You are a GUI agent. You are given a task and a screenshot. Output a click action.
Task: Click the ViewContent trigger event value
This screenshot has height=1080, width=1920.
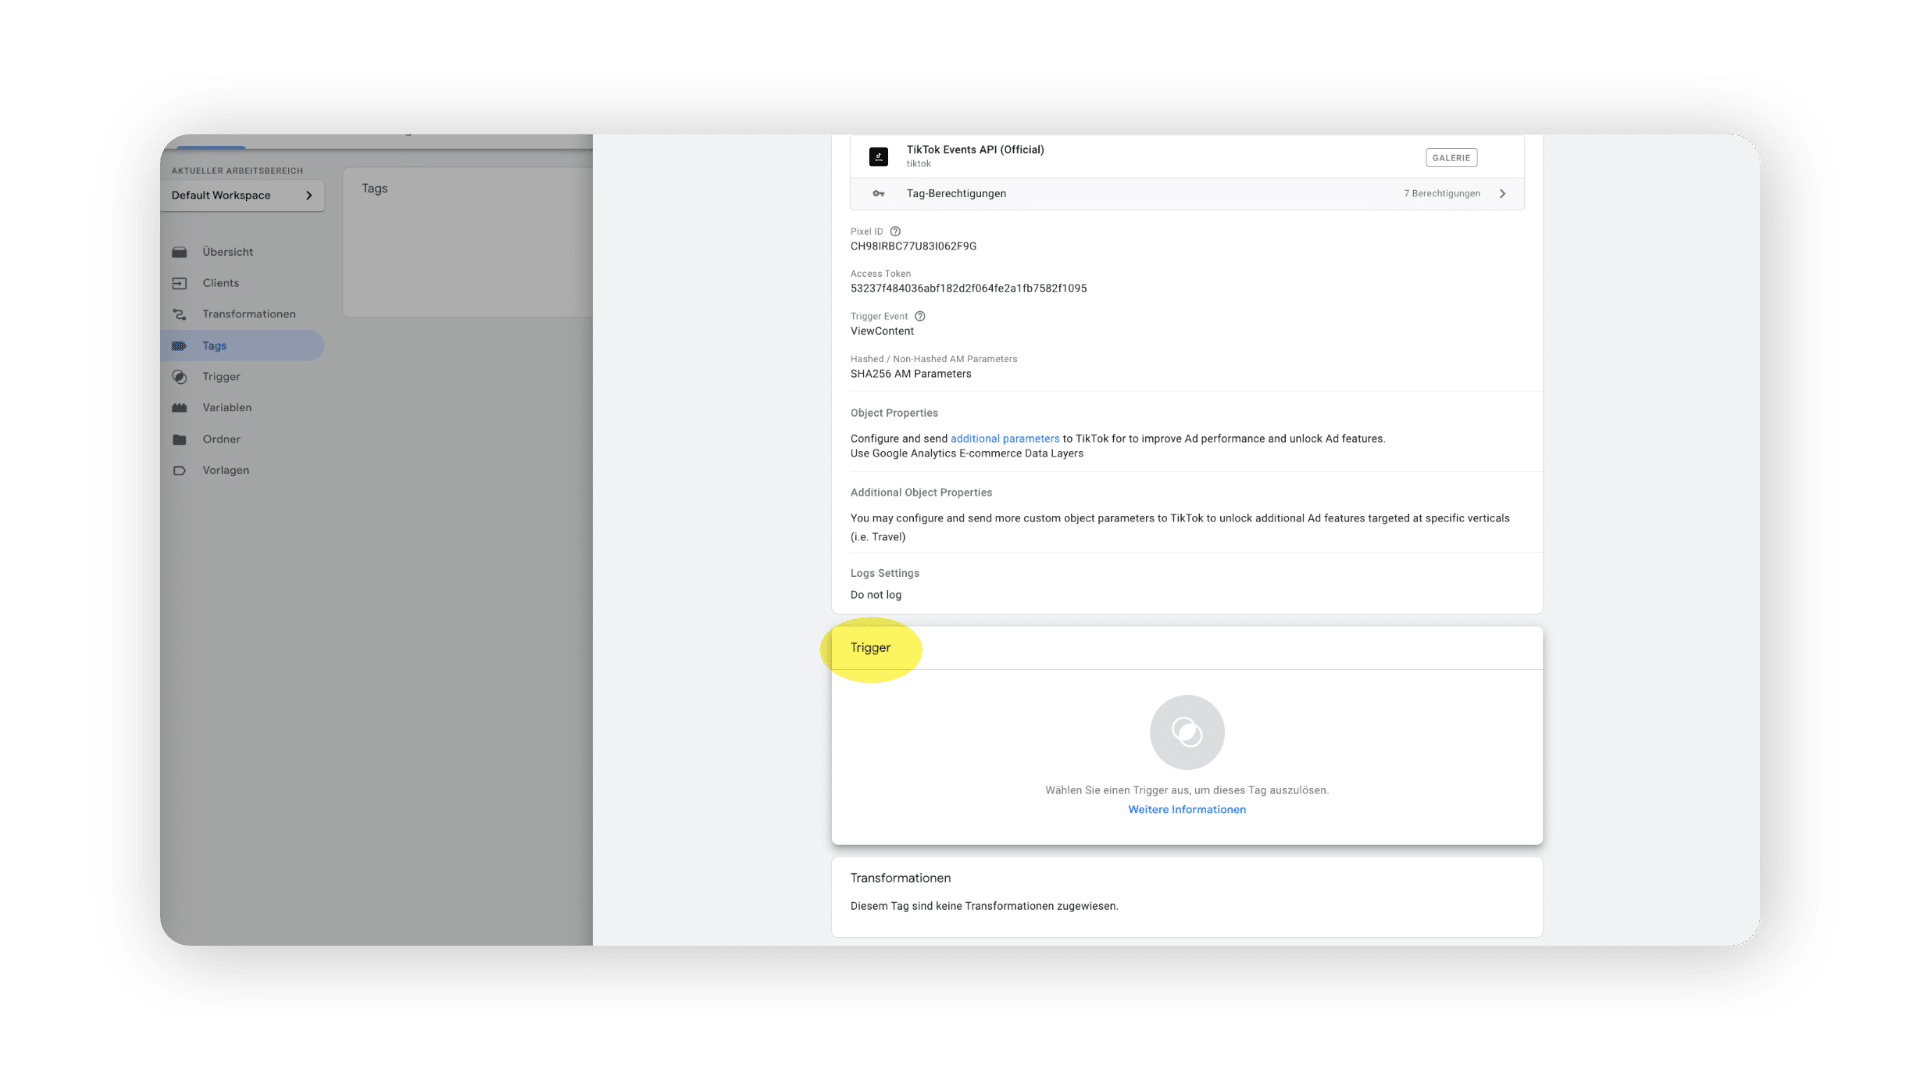pos(882,331)
